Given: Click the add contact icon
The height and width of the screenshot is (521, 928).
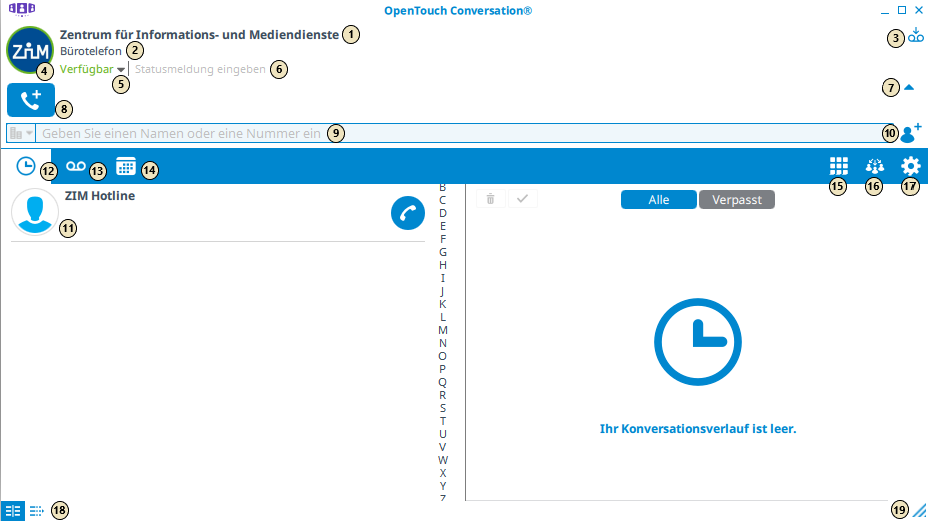Looking at the screenshot, I should point(909,133).
